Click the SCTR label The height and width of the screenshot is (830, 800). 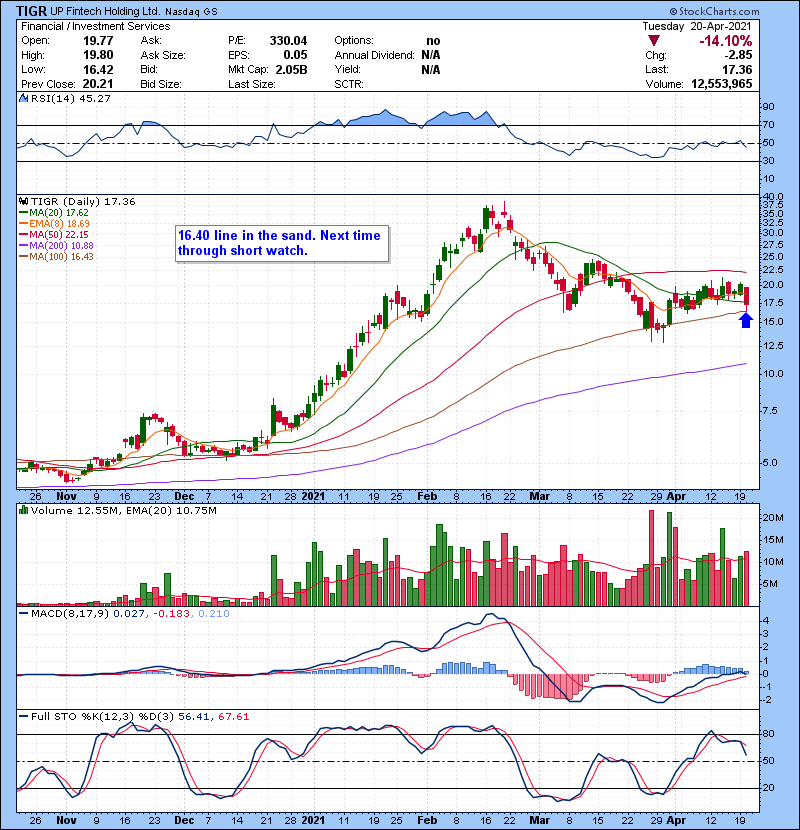pos(349,84)
